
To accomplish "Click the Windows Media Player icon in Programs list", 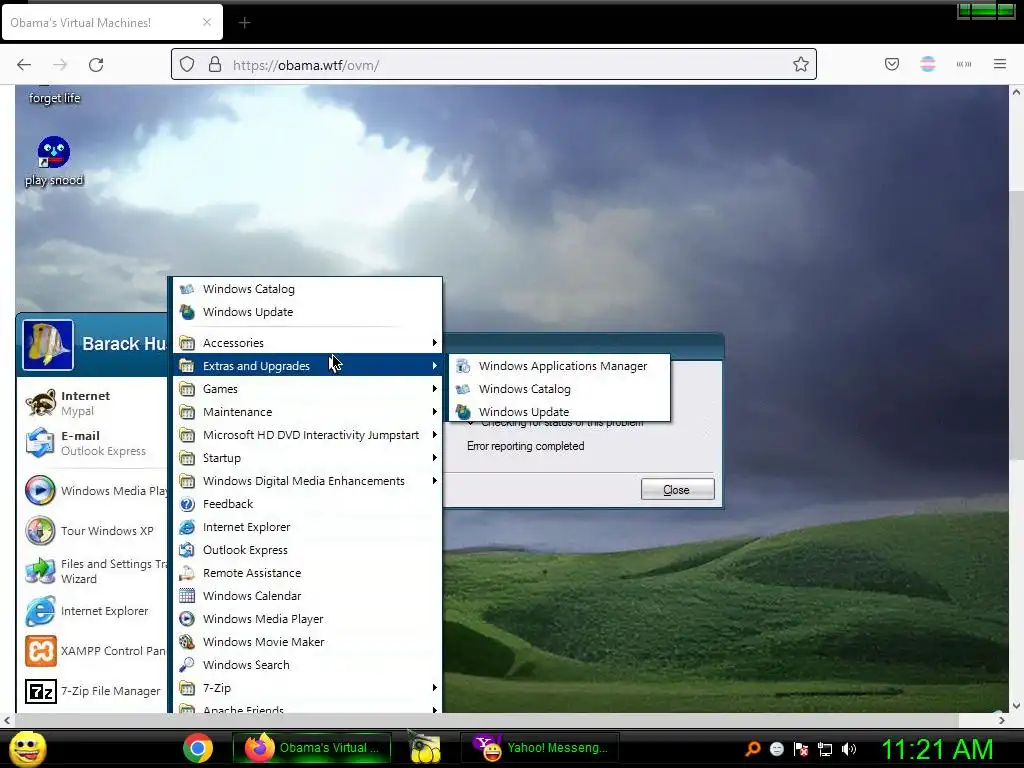I will coord(187,619).
